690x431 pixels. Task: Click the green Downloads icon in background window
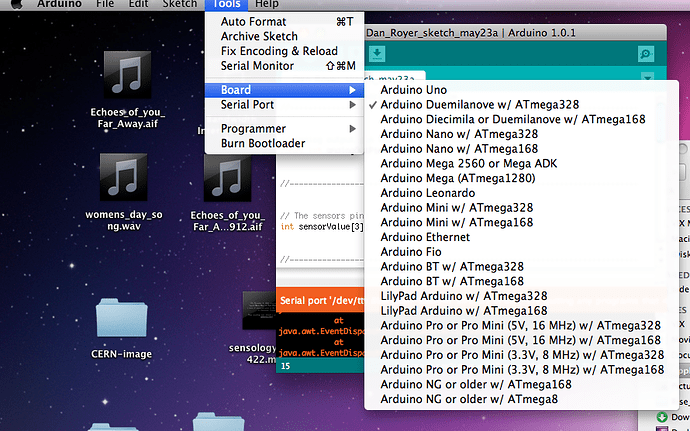pos(662,417)
